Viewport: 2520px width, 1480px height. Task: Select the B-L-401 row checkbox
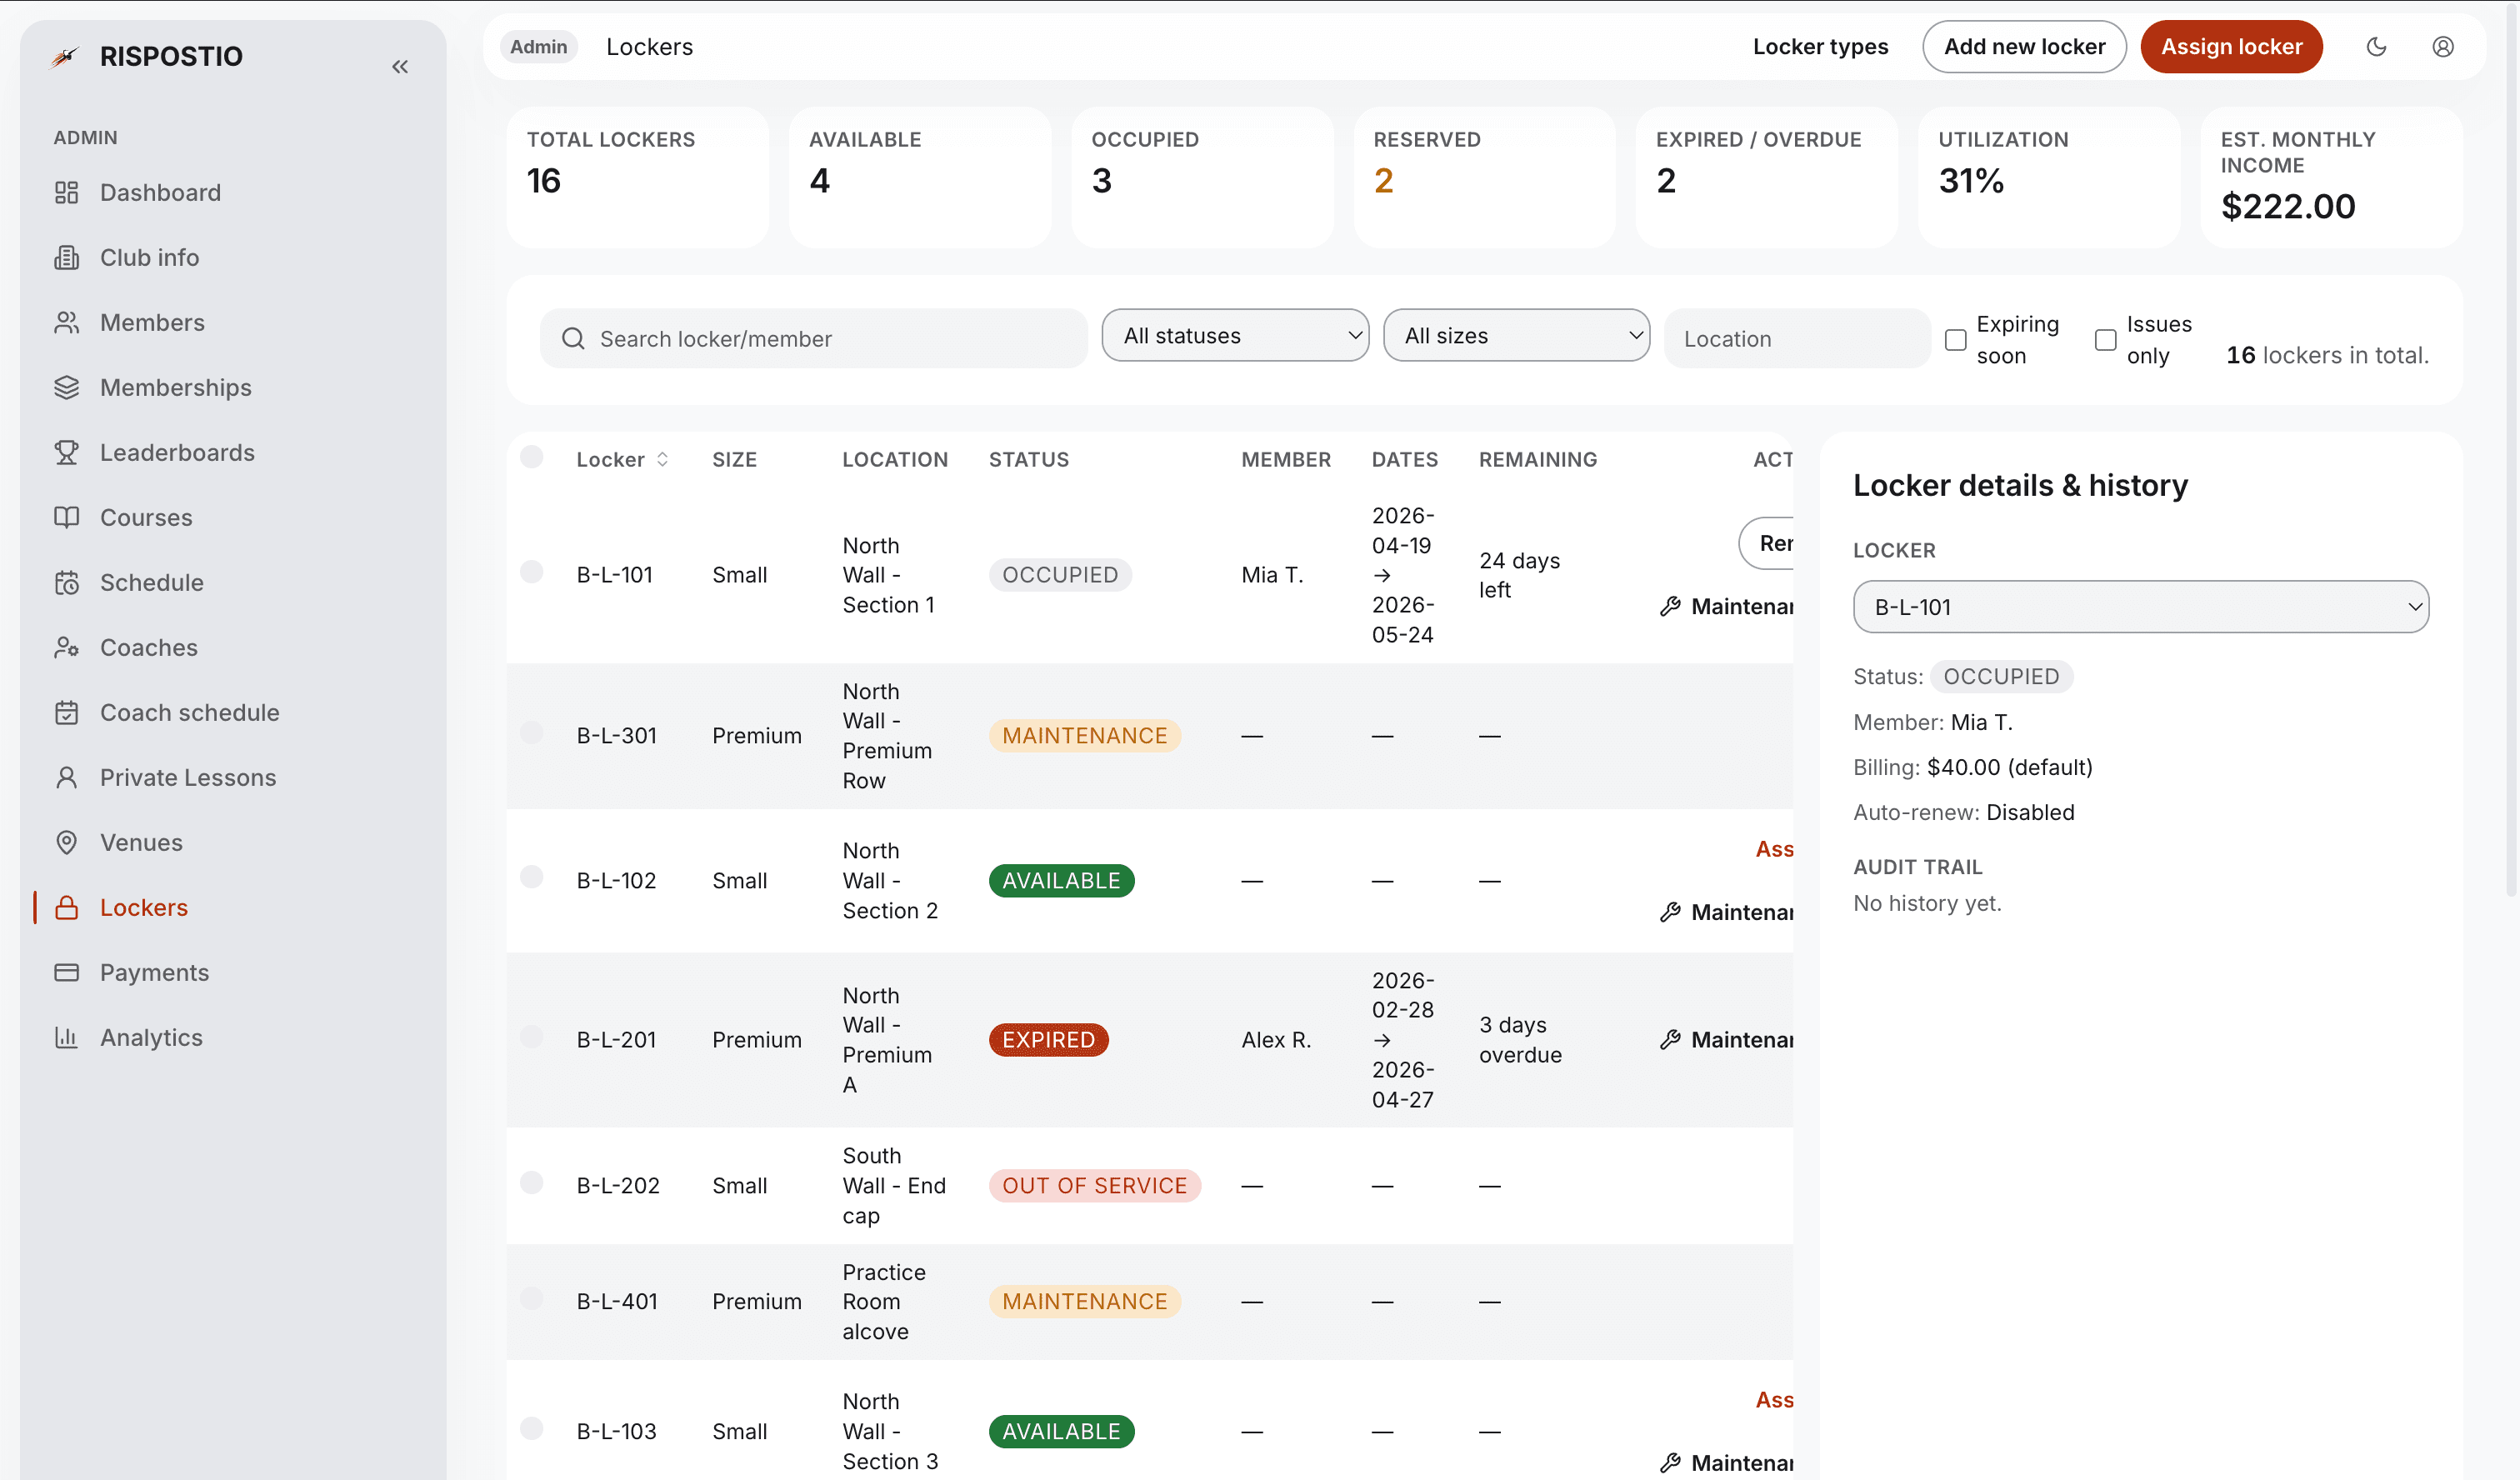pos(532,1299)
